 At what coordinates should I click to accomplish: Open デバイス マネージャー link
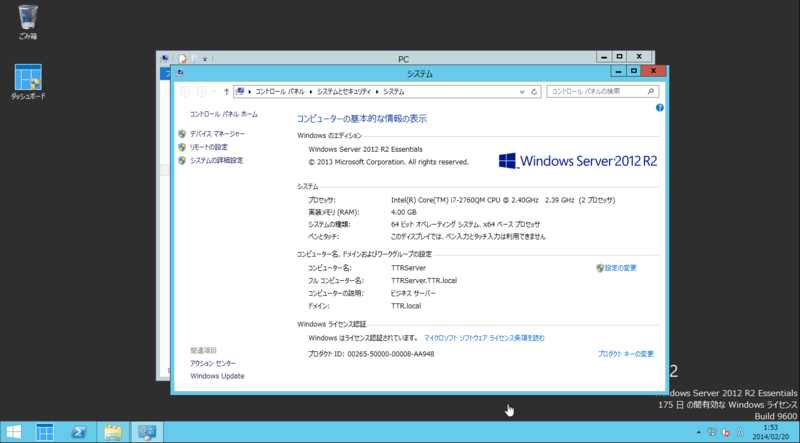[x=217, y=134]
